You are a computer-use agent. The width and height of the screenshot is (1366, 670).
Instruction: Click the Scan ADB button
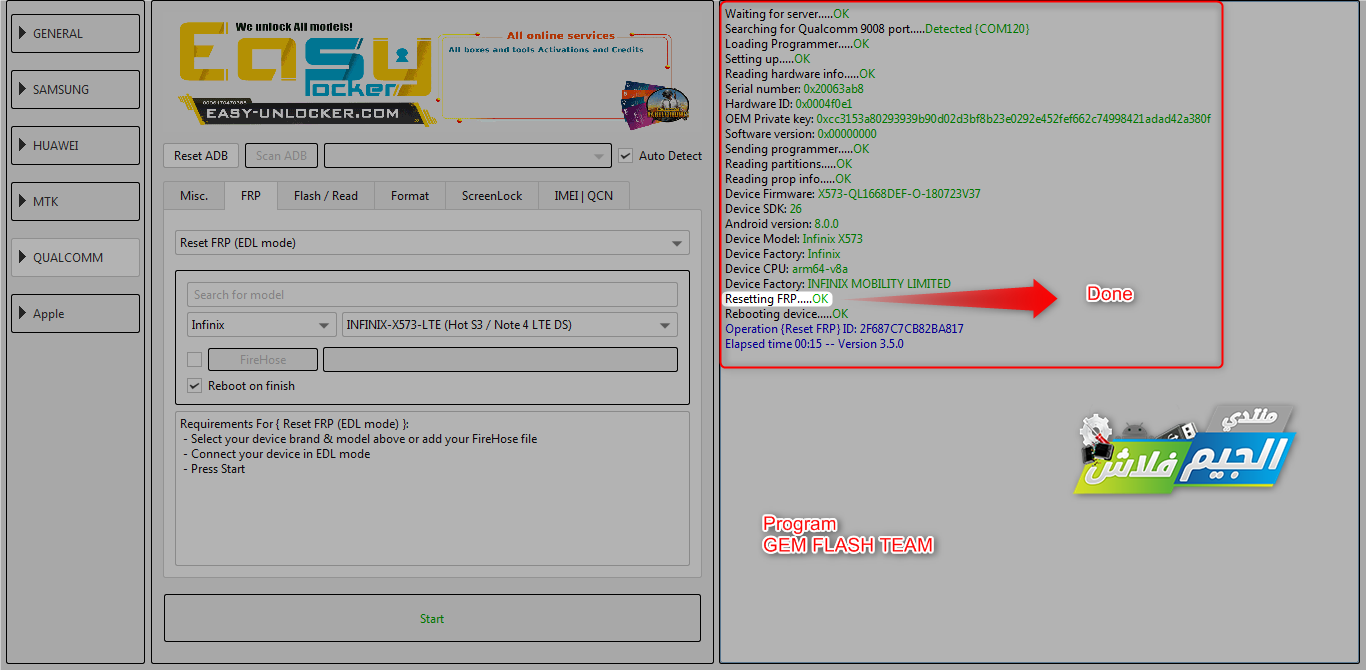click(281, 155)
